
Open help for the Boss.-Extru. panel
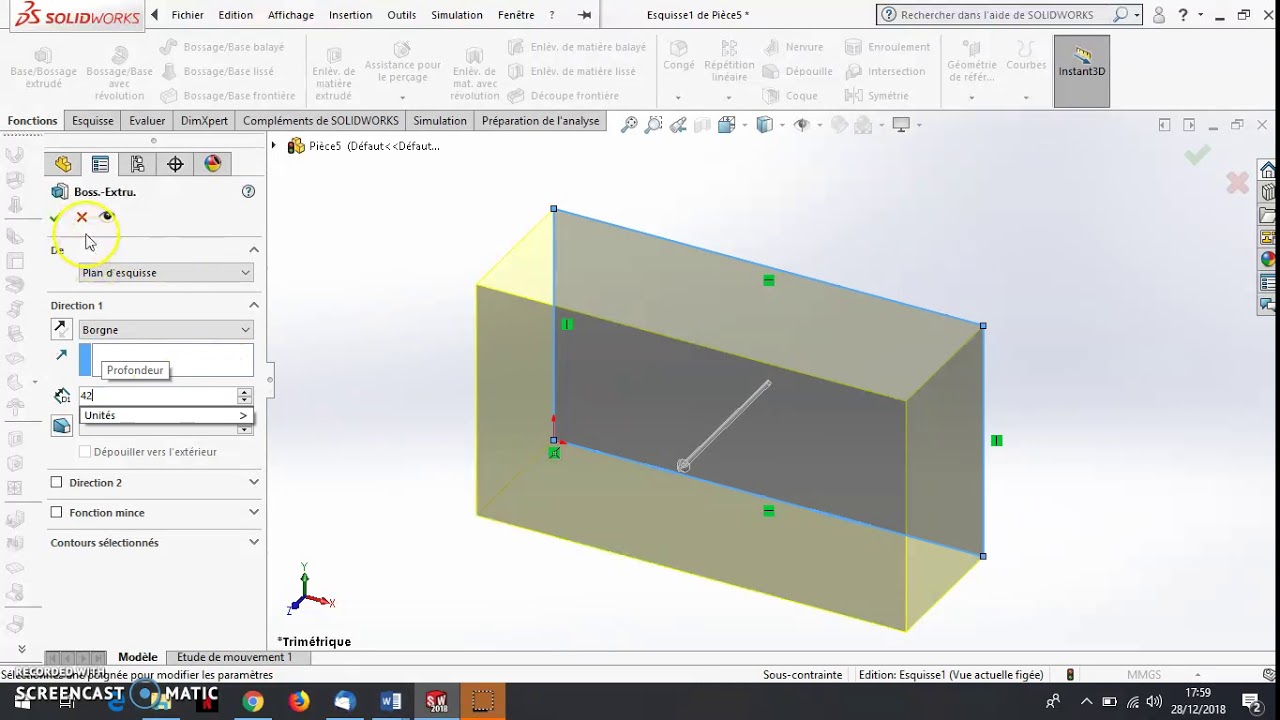248,192
